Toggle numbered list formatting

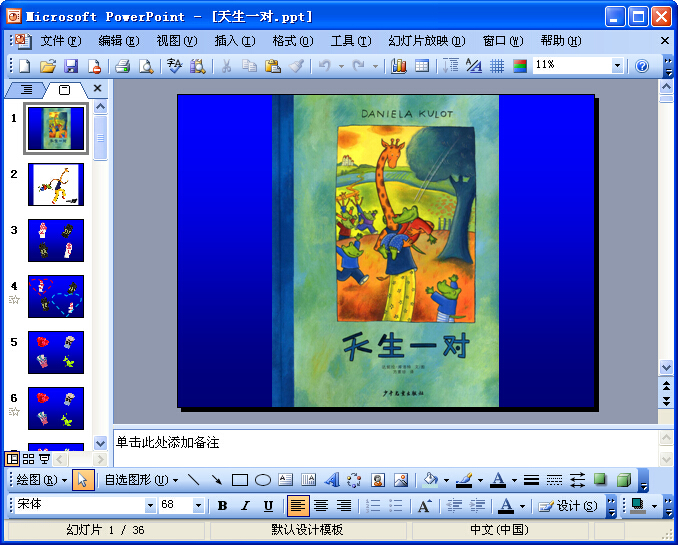(373, 506)
